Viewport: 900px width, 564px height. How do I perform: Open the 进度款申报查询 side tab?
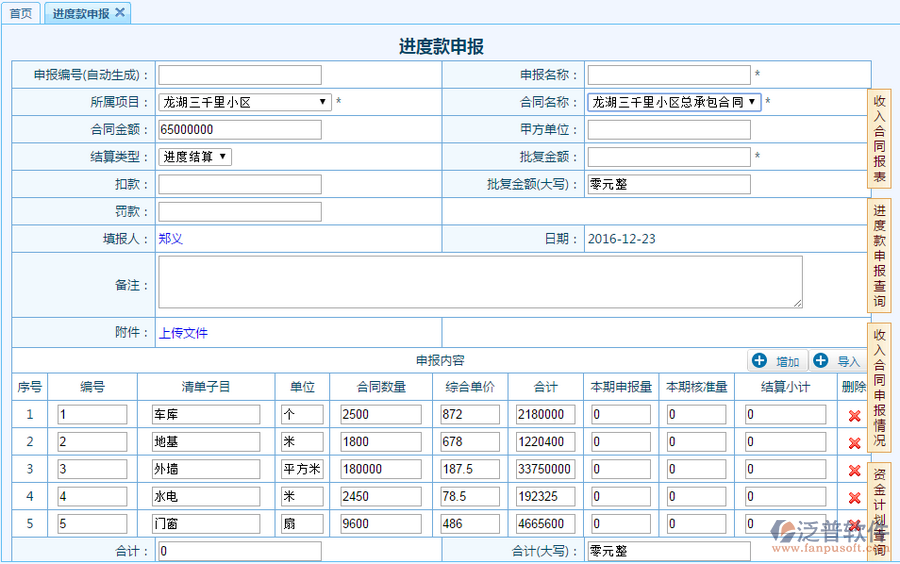pos(879,256)
